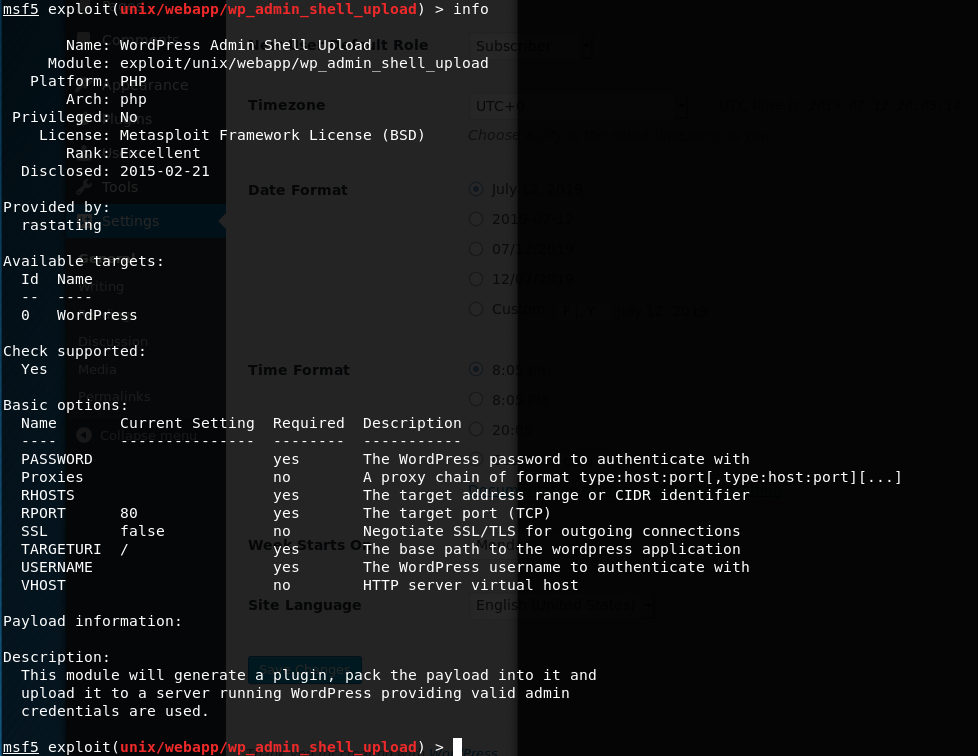The image size is (978, 756).
Task: Click the USERNAME option name
Action: [x=57, y=568]
